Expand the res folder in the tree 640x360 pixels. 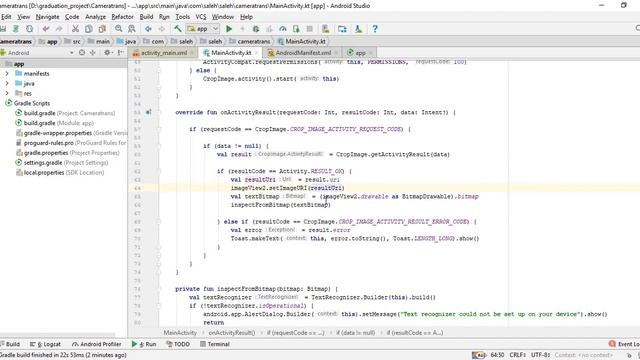click(x=7, y=93)
